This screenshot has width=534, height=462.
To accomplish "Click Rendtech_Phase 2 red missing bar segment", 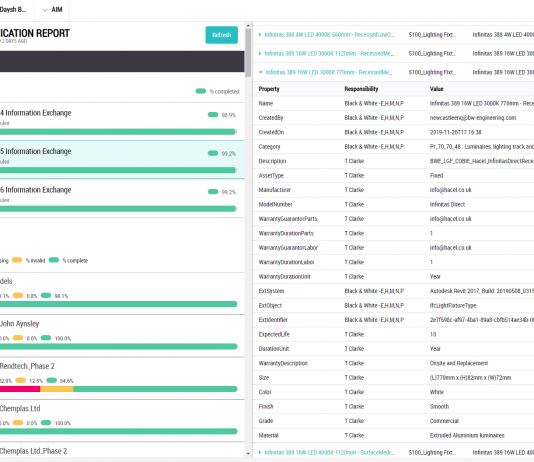I will pos(20,389).
